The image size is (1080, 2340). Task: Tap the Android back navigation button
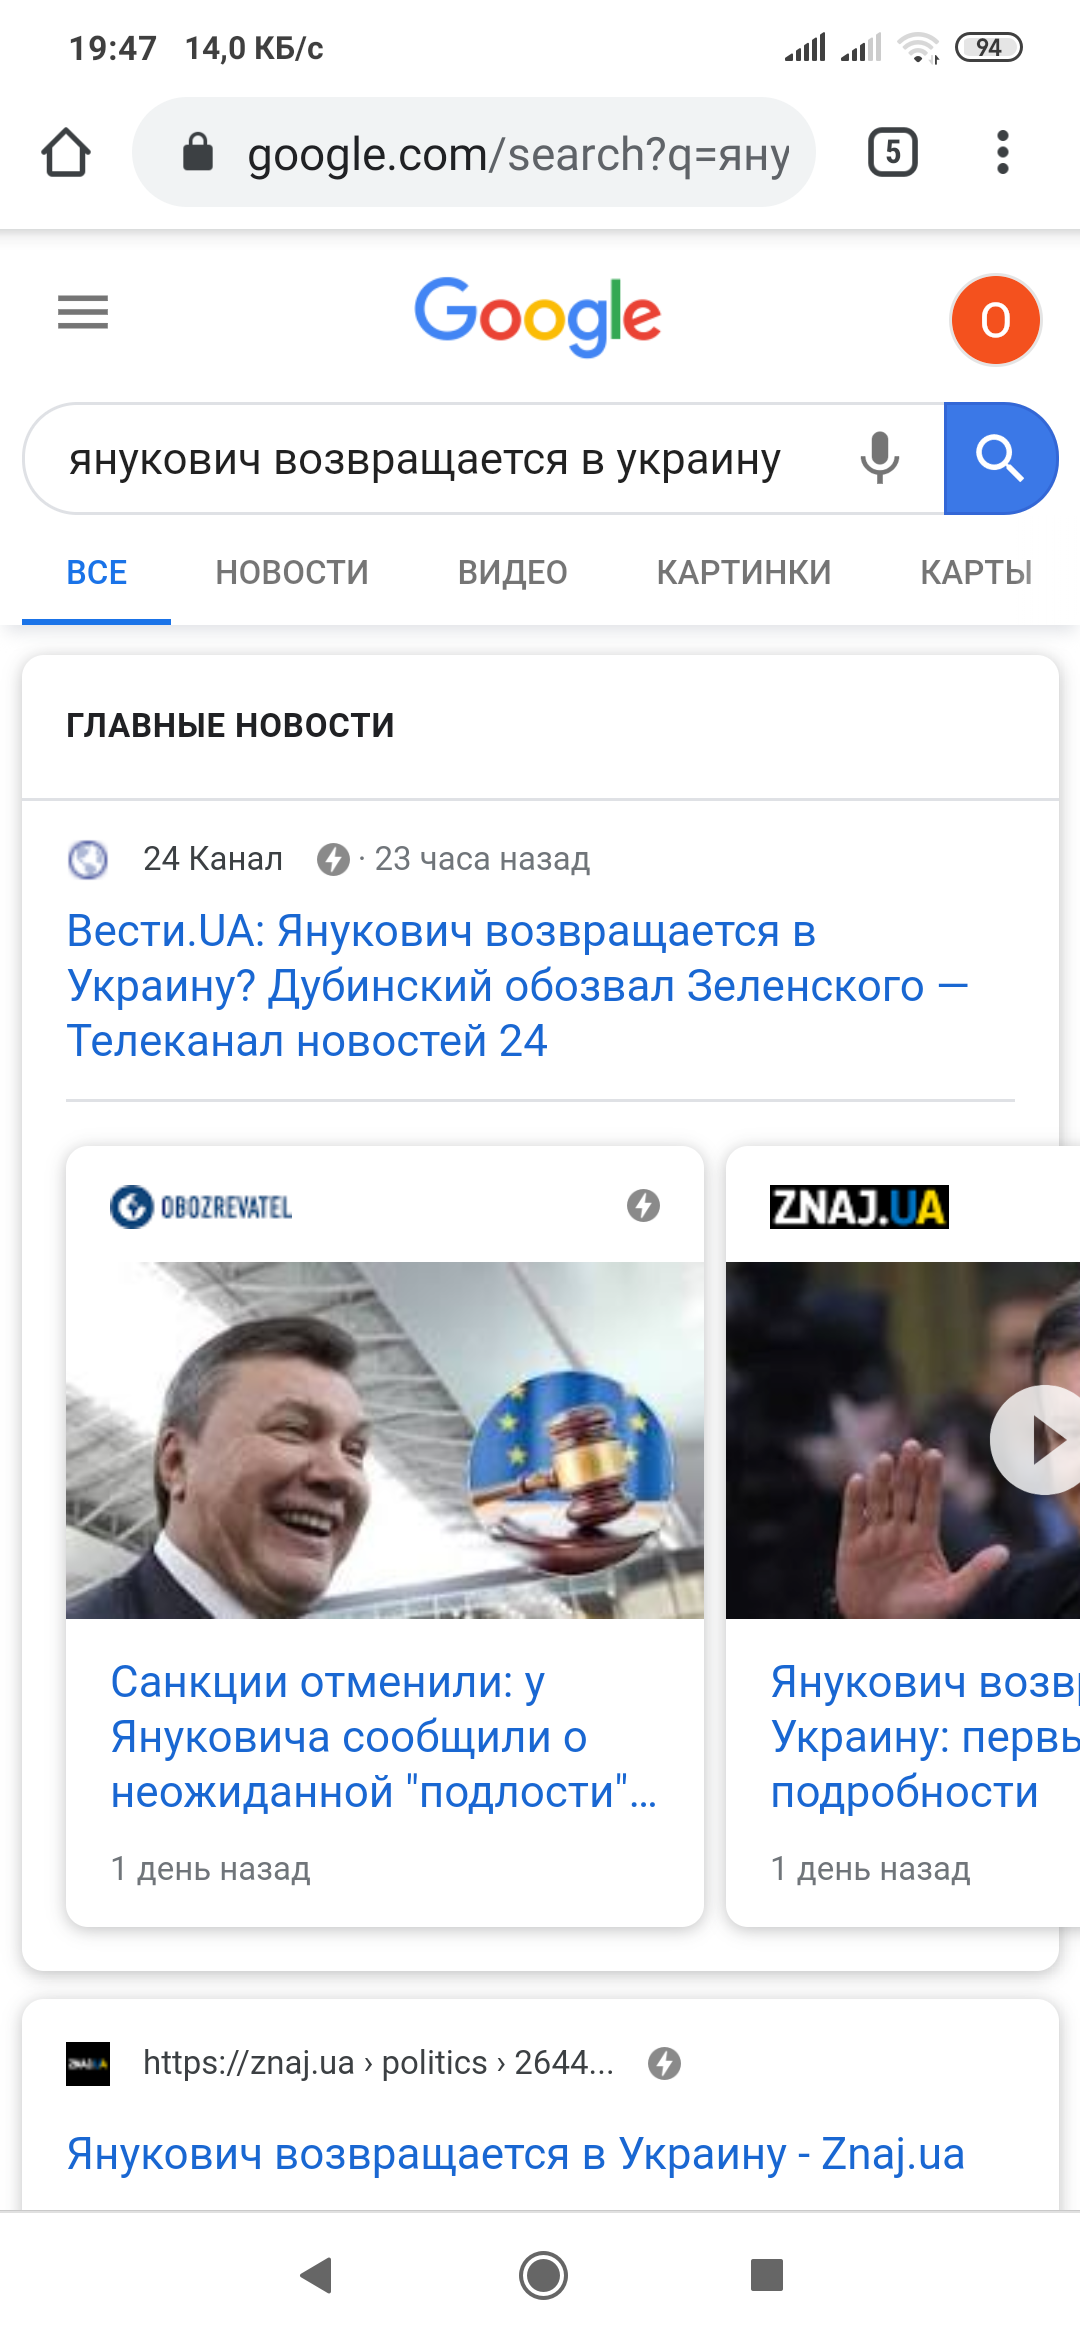[x=316, y=2275]
